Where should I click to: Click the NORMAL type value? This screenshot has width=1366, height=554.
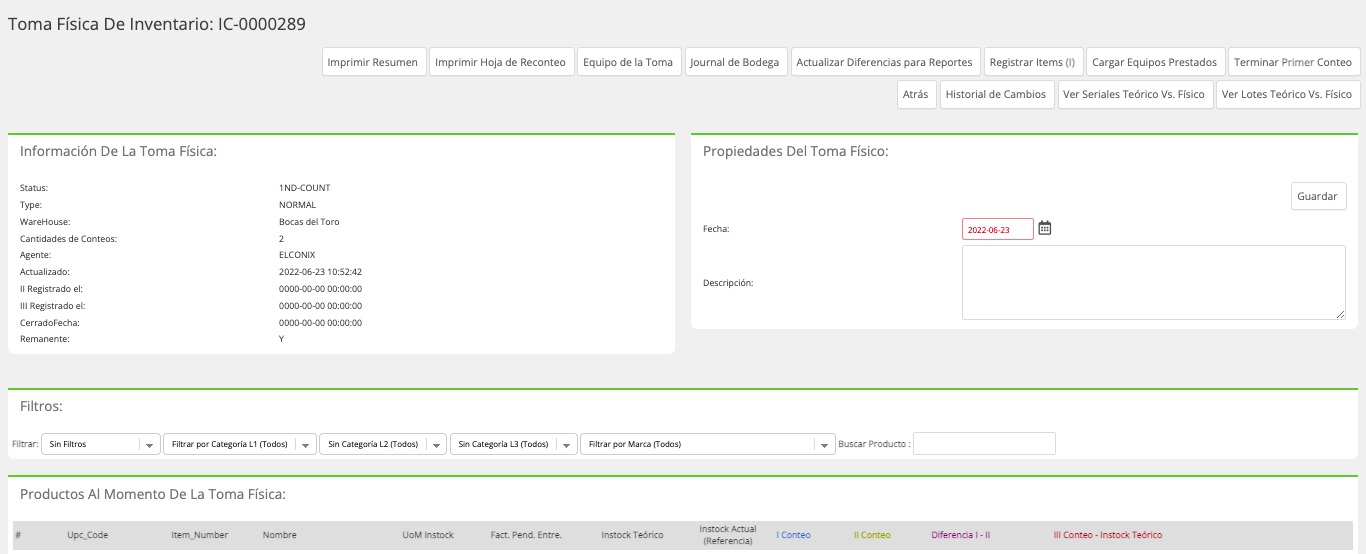[297, 205]
